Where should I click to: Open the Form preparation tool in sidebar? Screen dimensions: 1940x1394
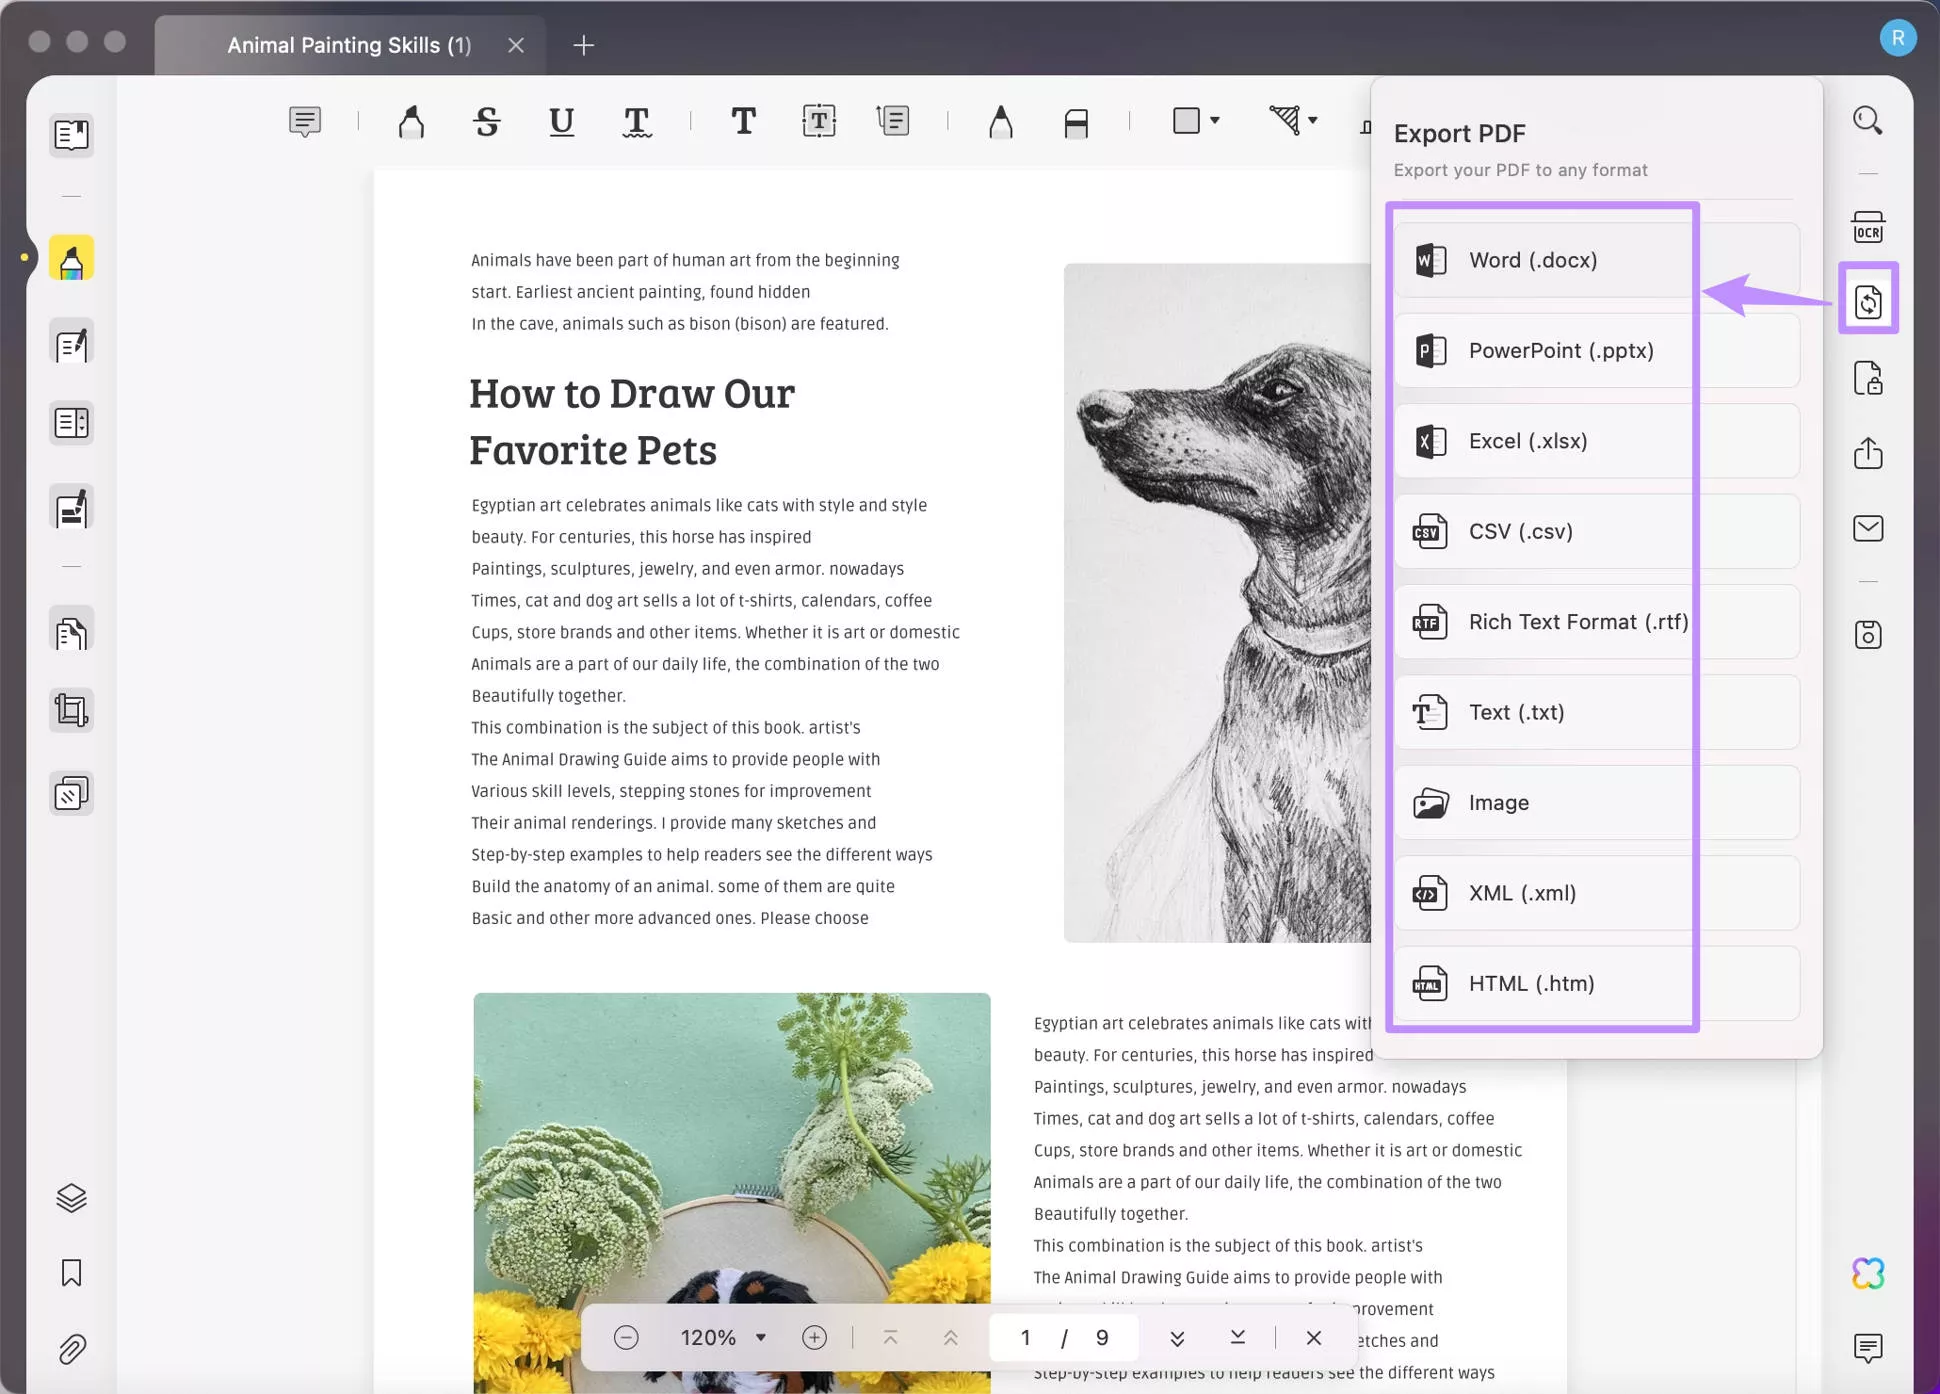coord(71,423)
